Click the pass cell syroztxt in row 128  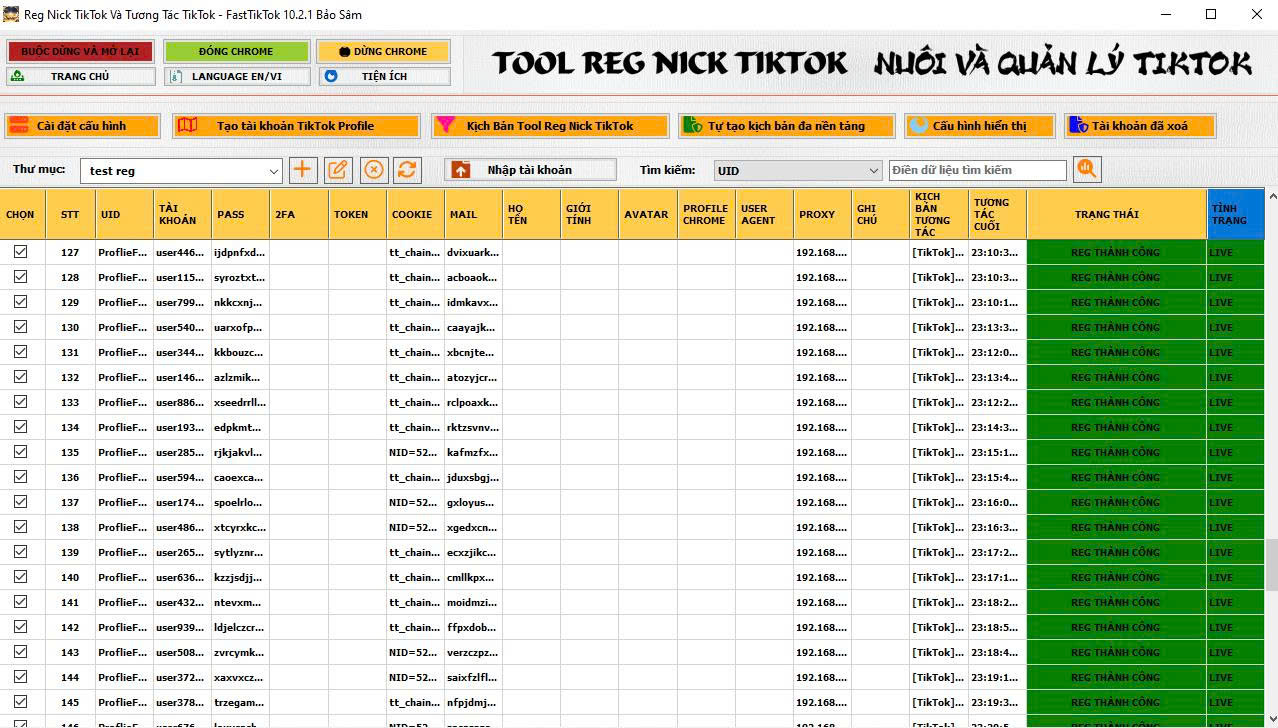tap(240, 277)
